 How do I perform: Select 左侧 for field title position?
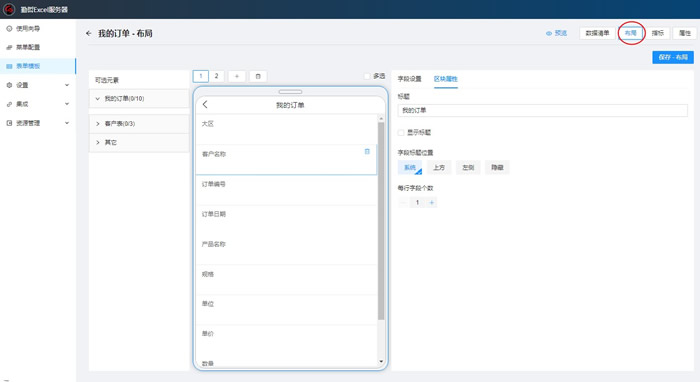coord(468,167)
